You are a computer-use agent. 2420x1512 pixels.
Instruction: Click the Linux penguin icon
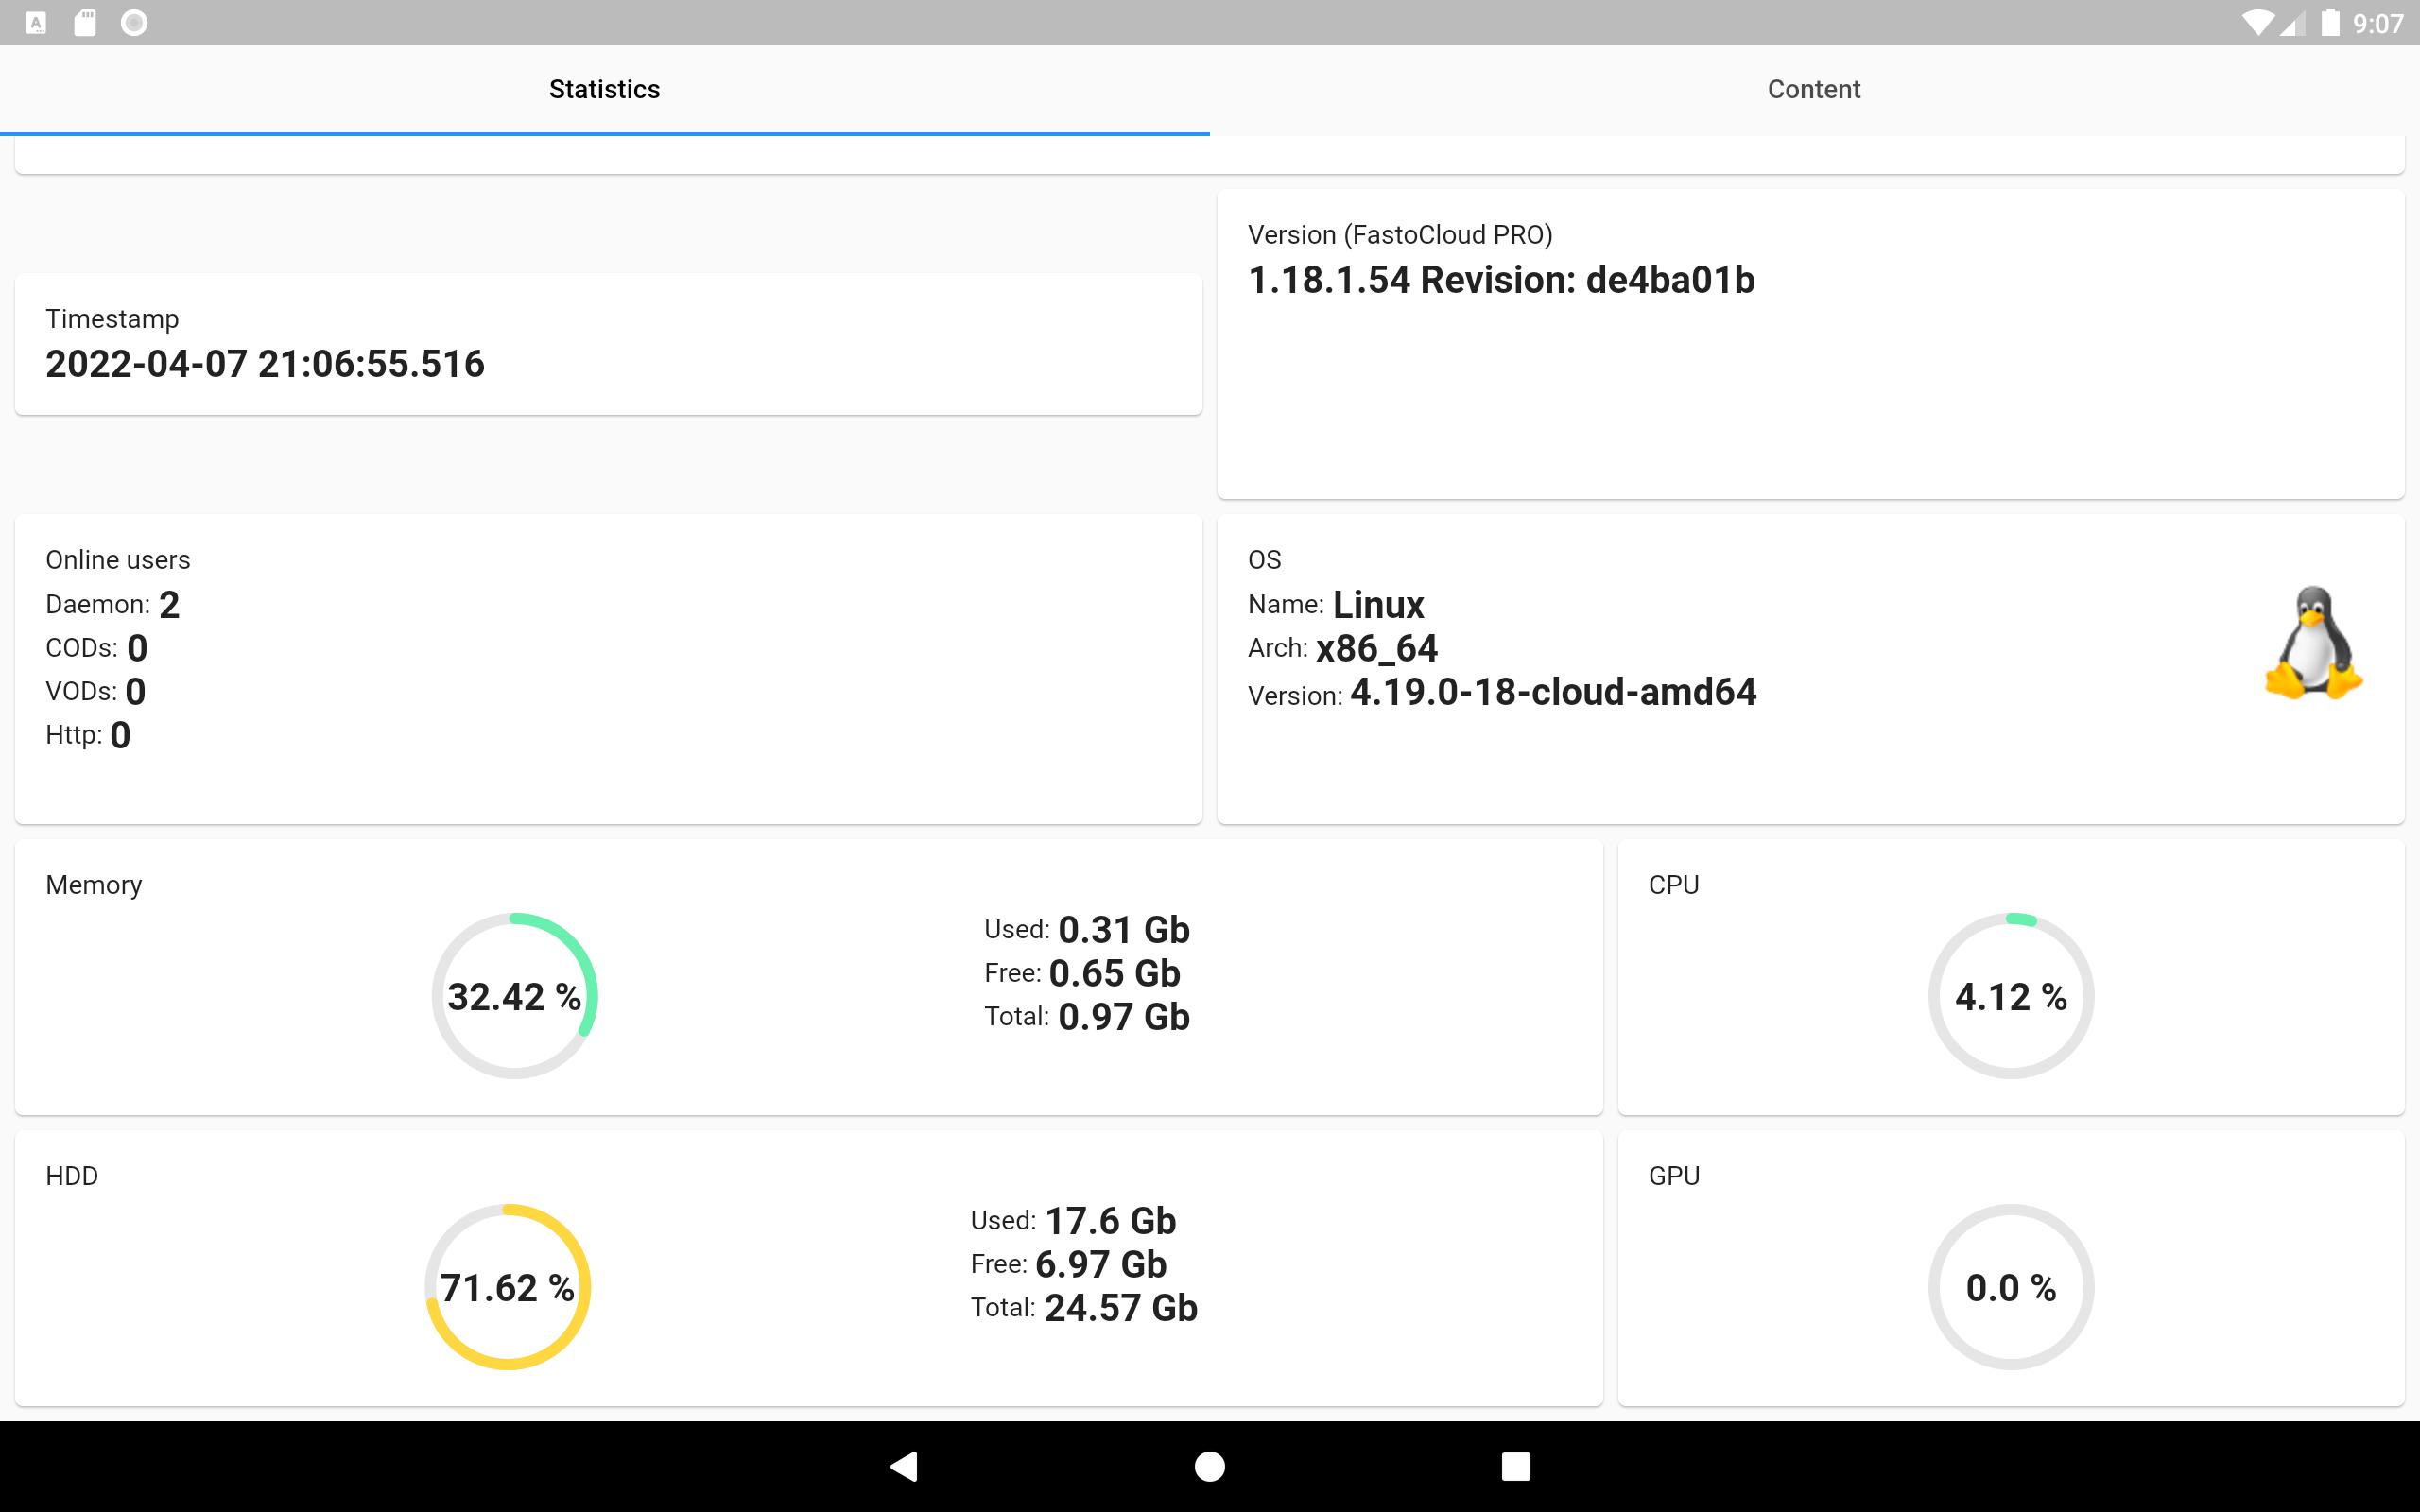pyautogui.click(x=2313, y=643)
